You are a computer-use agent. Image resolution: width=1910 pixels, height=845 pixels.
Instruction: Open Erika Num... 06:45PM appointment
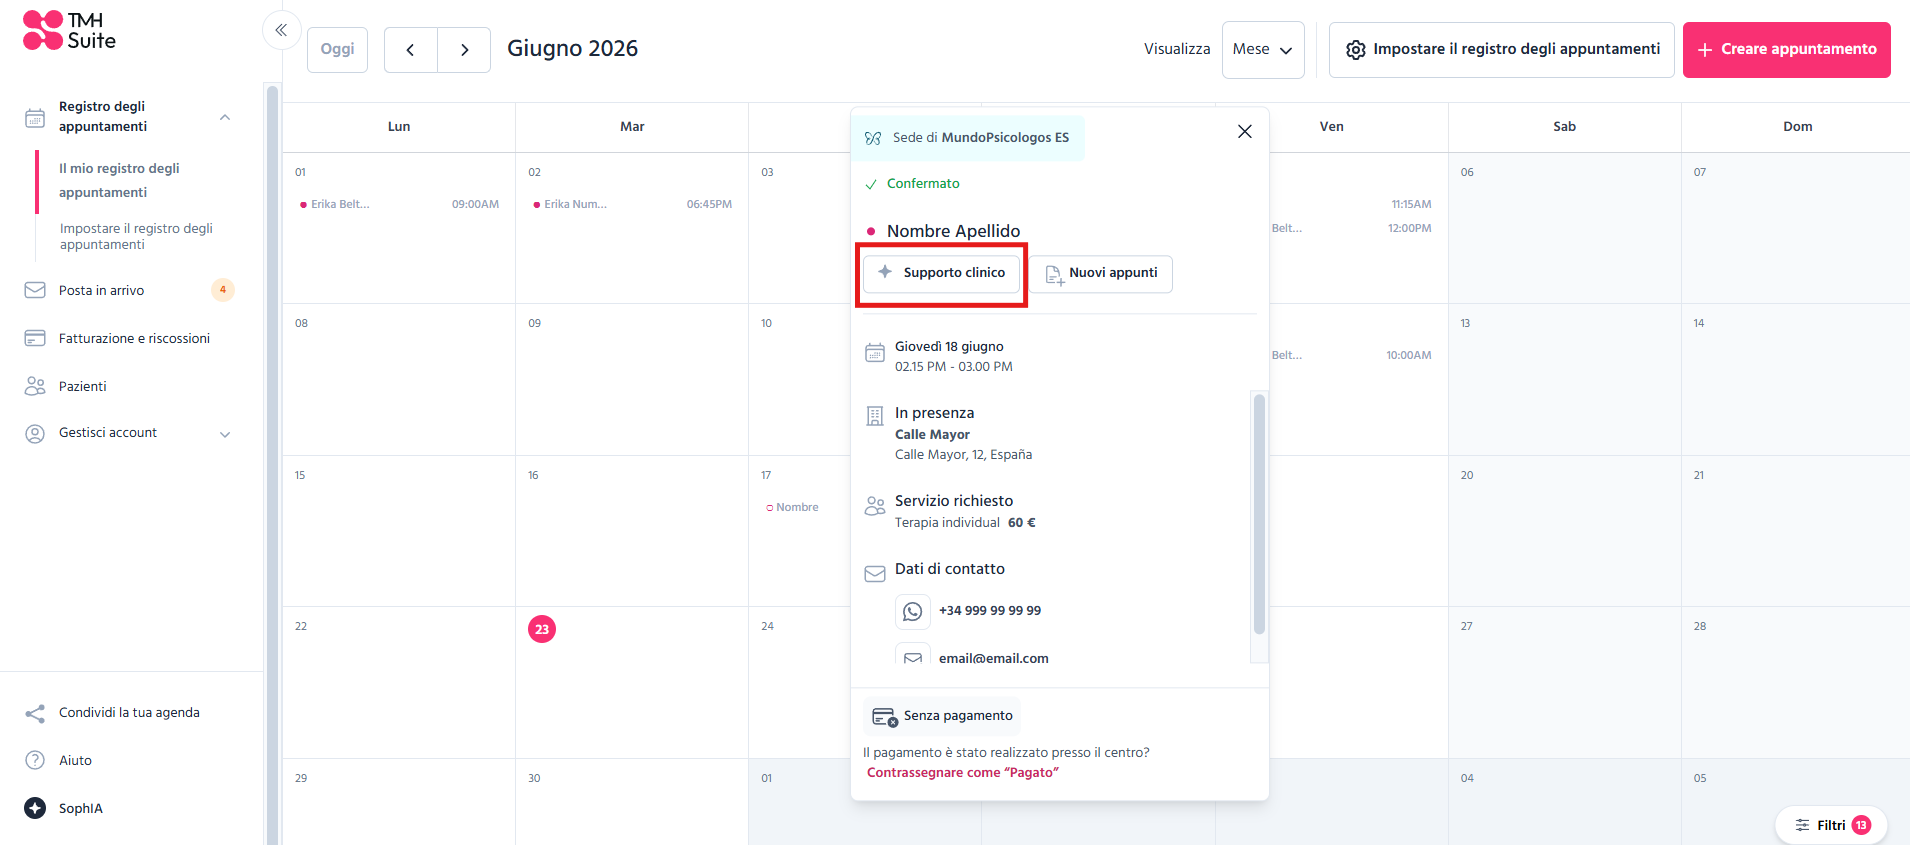(632, 205)
